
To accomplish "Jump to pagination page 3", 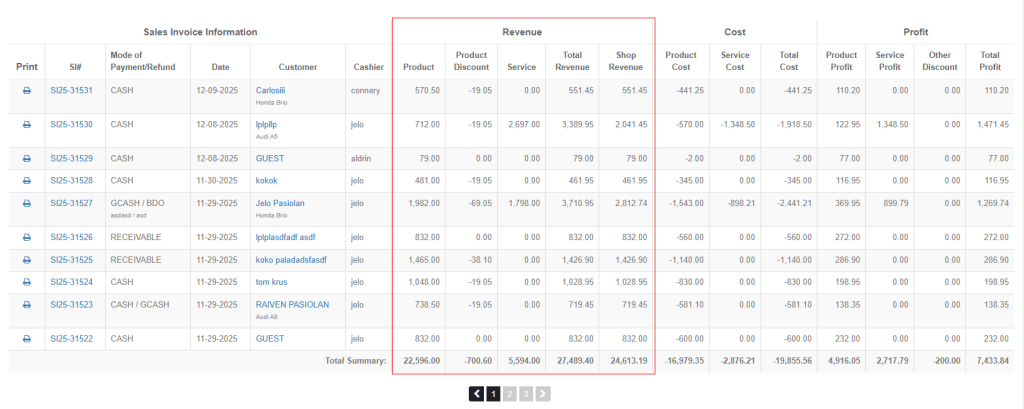I will click(x=526, y=394).
